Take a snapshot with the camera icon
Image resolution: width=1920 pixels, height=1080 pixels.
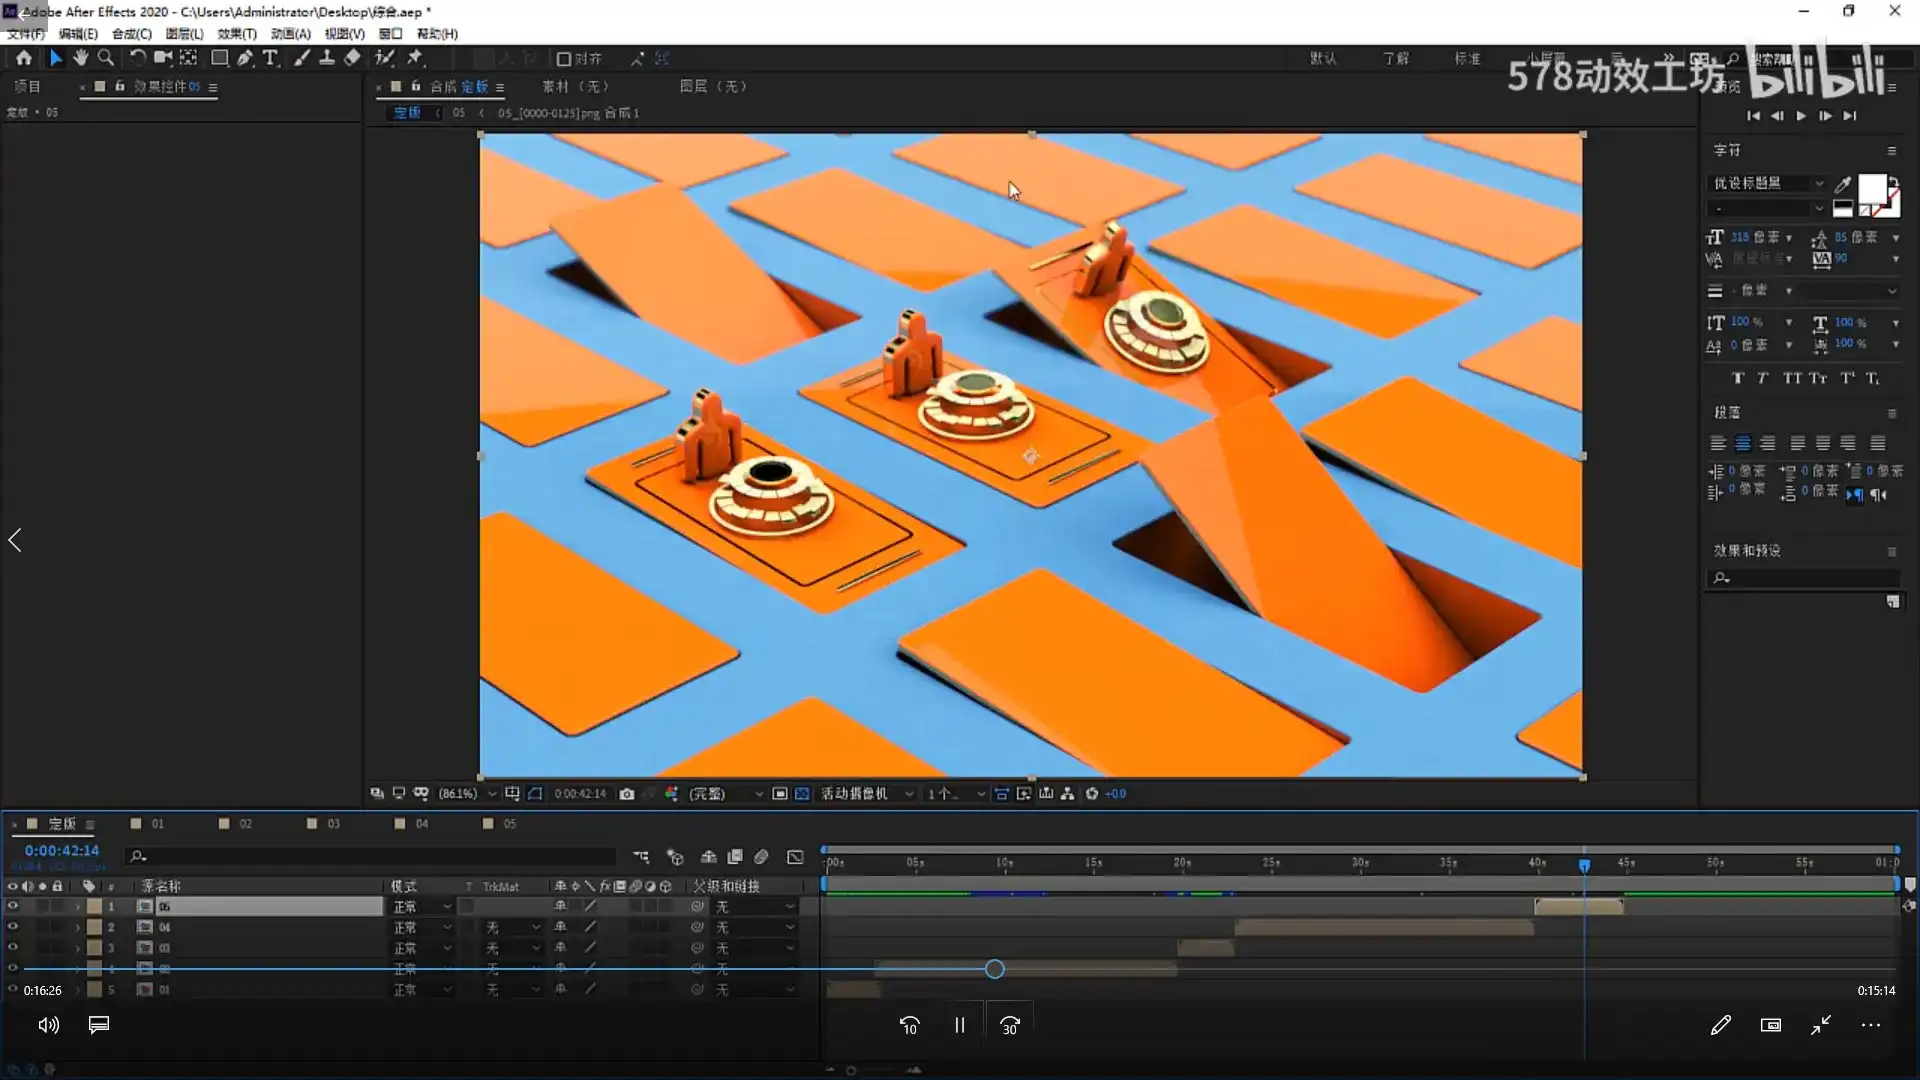click(x=628, y=793)
